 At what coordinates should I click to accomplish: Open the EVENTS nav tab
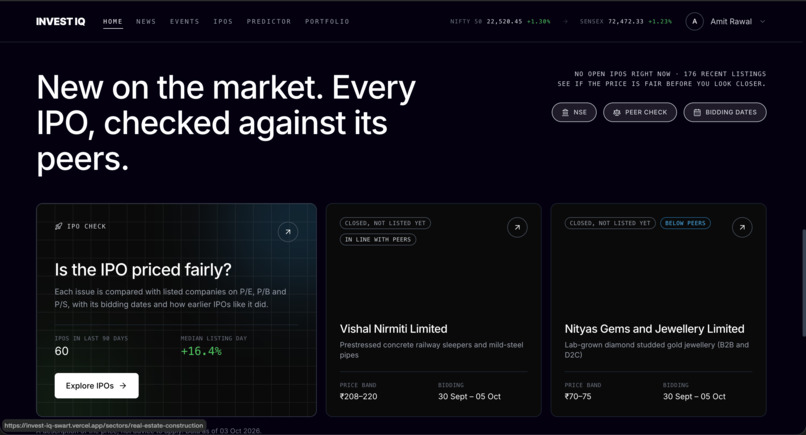pos(185,22)
